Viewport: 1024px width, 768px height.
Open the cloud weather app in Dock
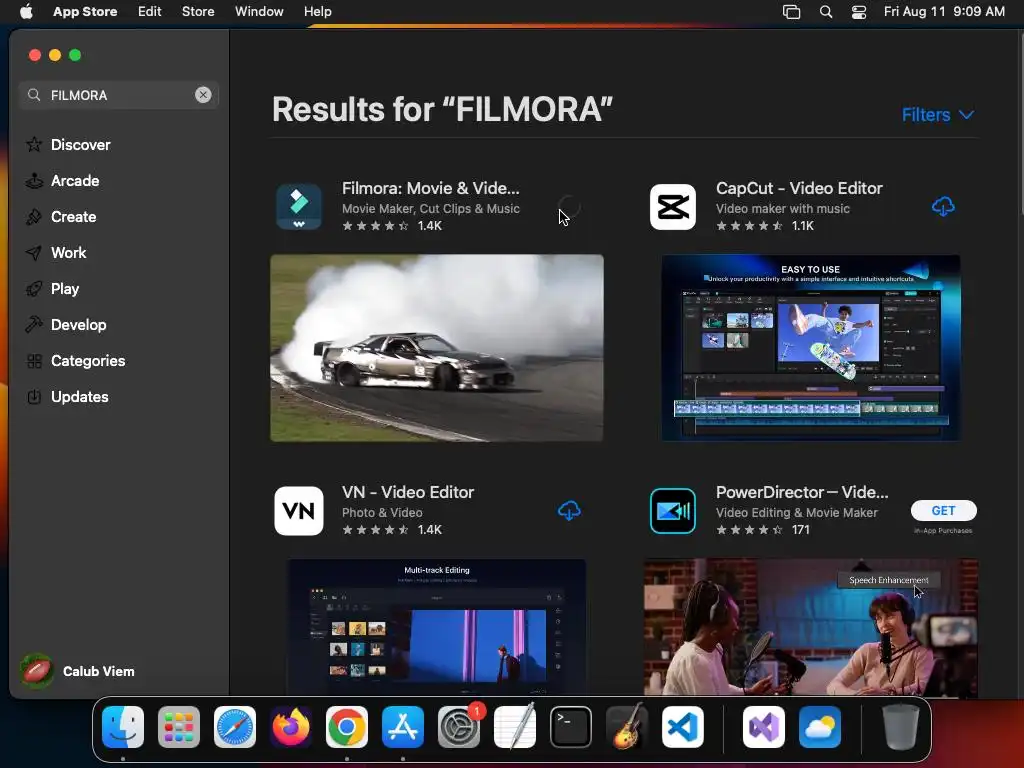coord(820,727)
